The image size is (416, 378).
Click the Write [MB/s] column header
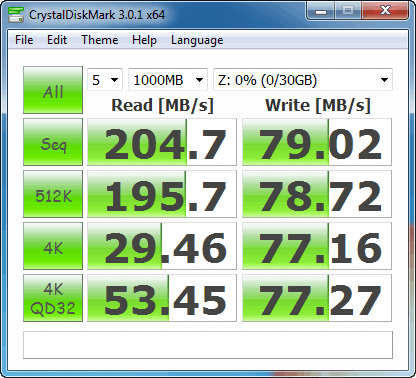318,105
